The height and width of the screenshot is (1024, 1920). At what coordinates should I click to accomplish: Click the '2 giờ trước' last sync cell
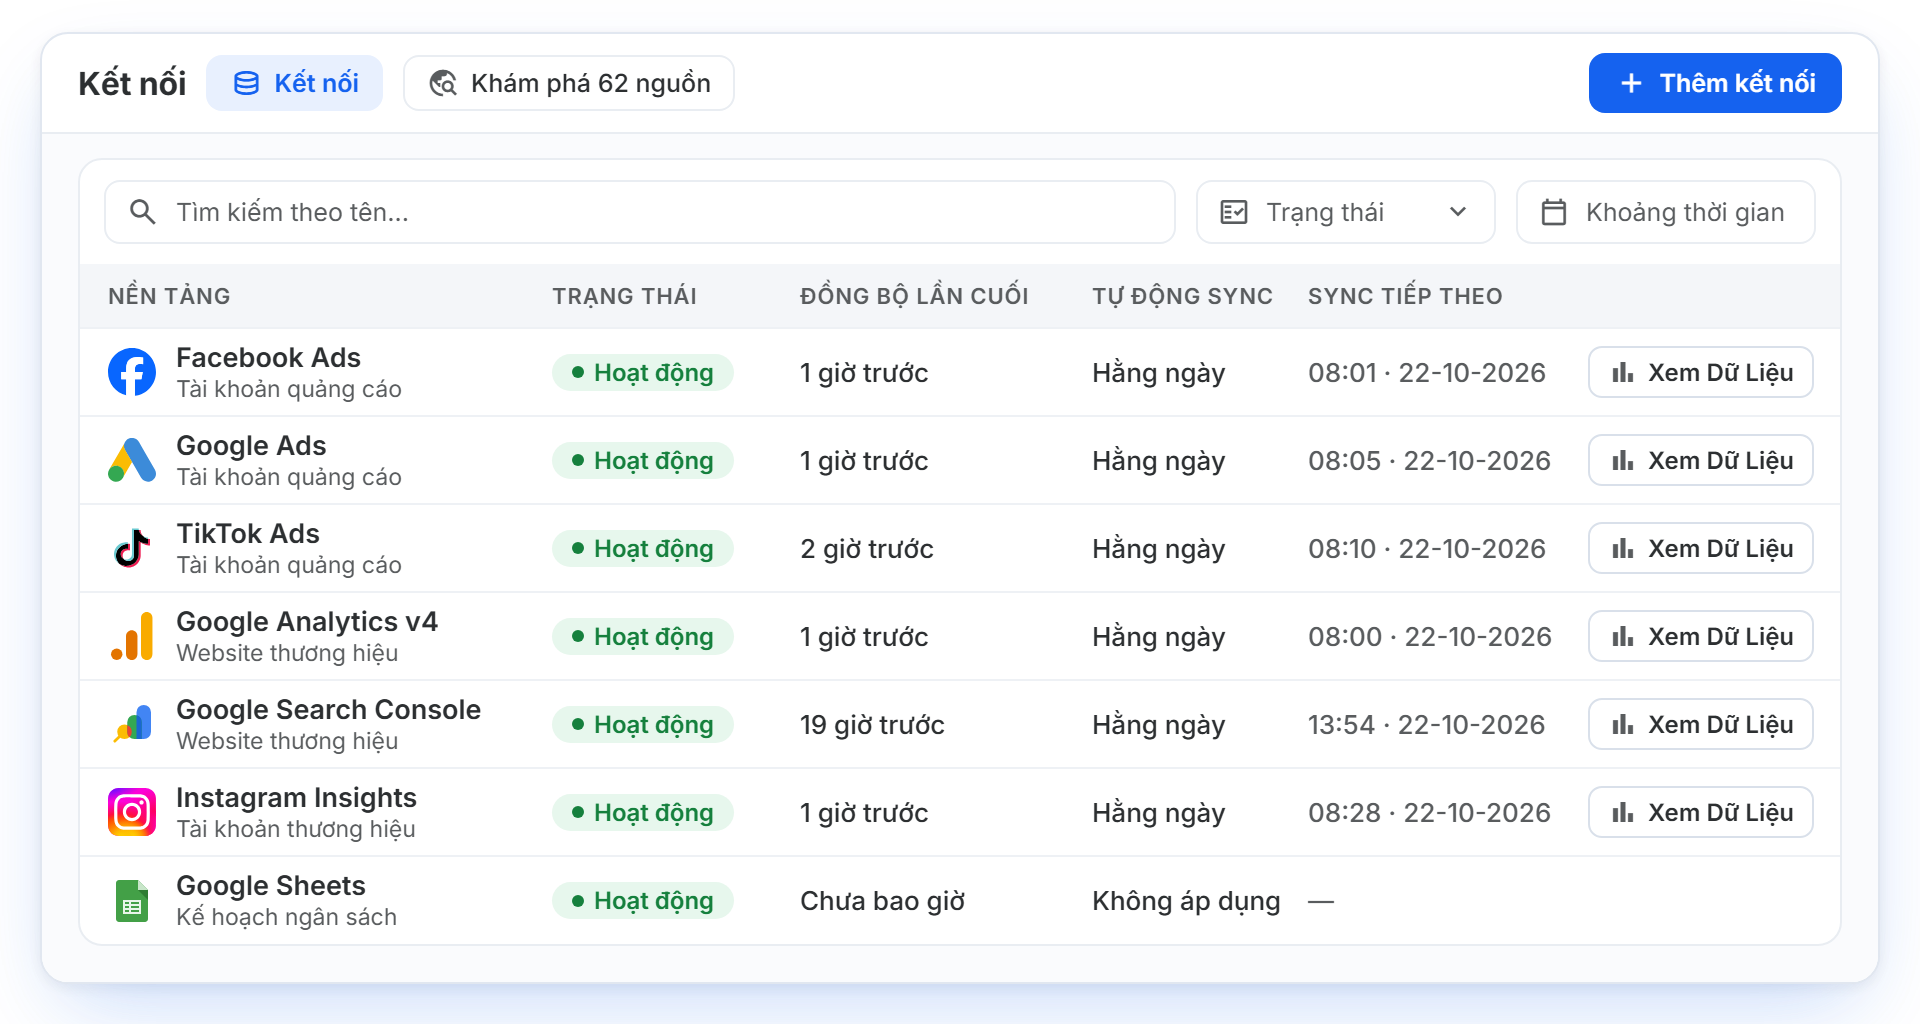point(866,549)
